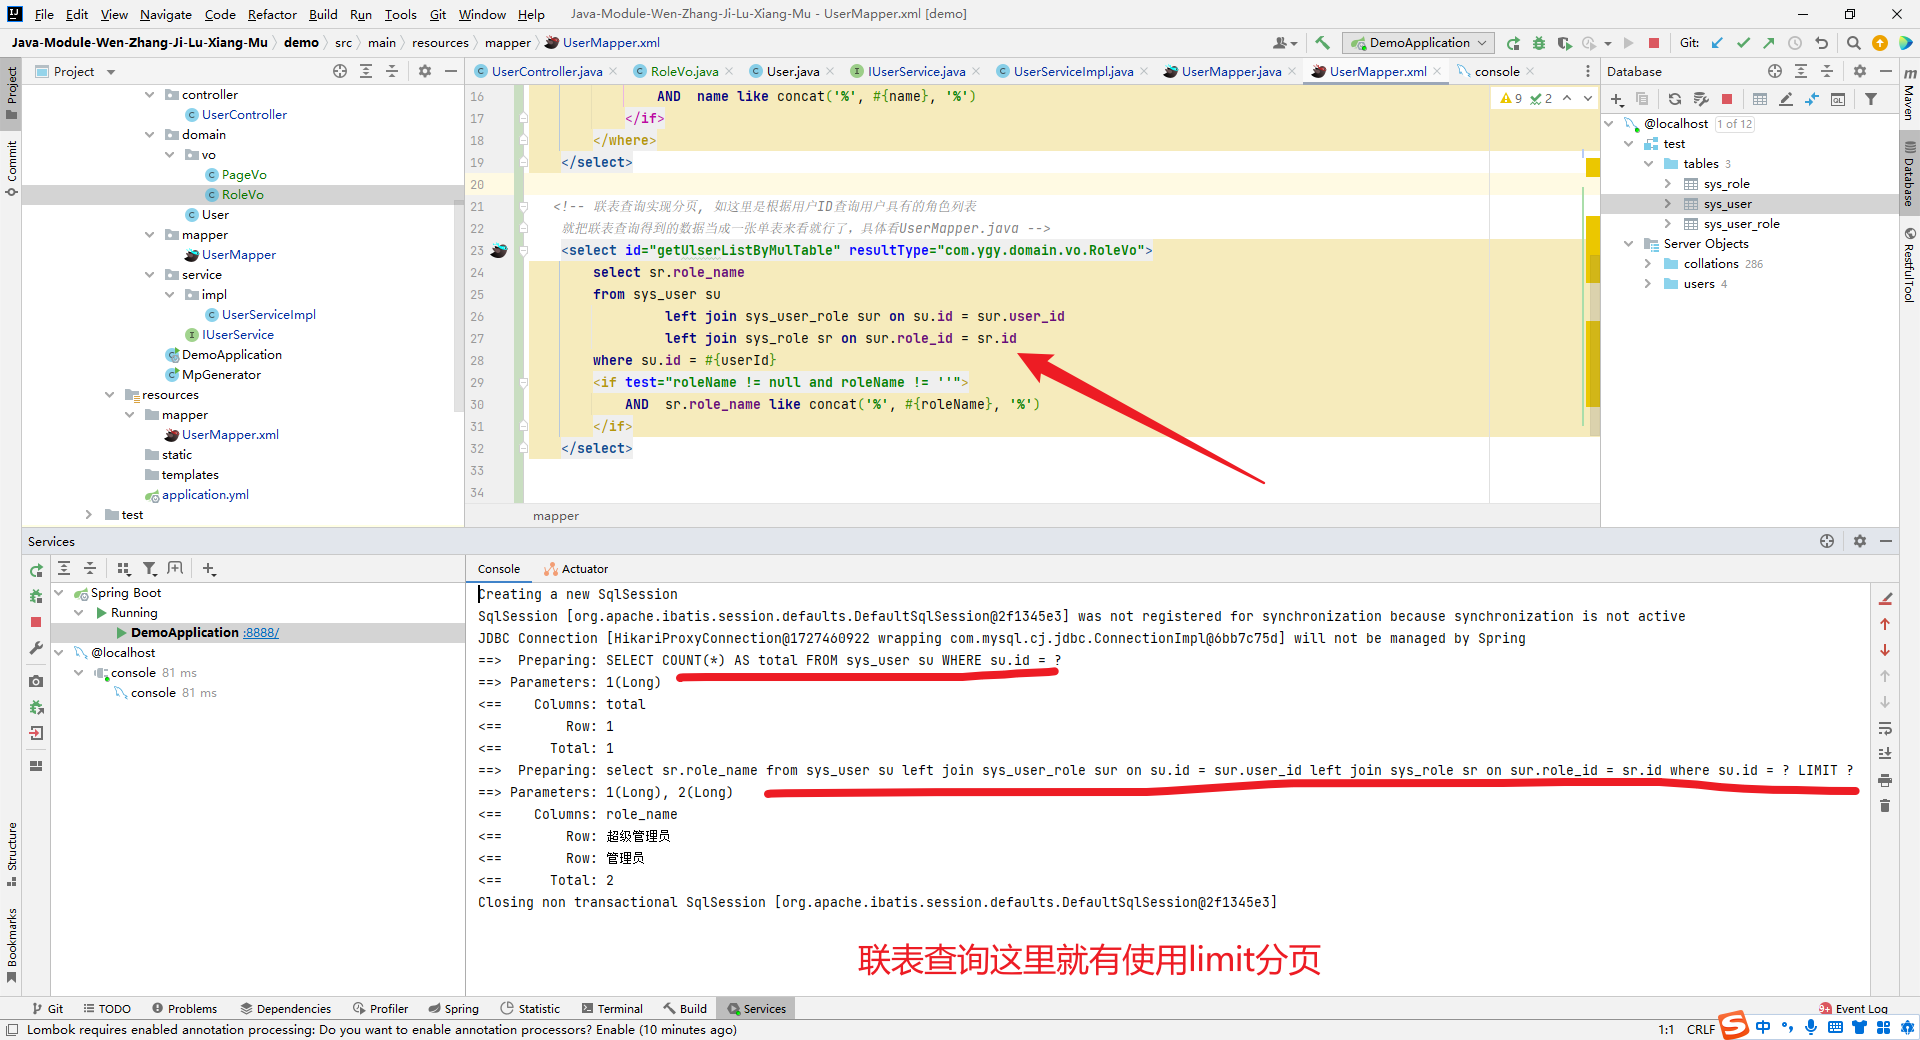This screenshot has width=1920, height=1040.
Task: Expand the test folder in Project tree
Action: pyautogui.click(x=89, y=515)
